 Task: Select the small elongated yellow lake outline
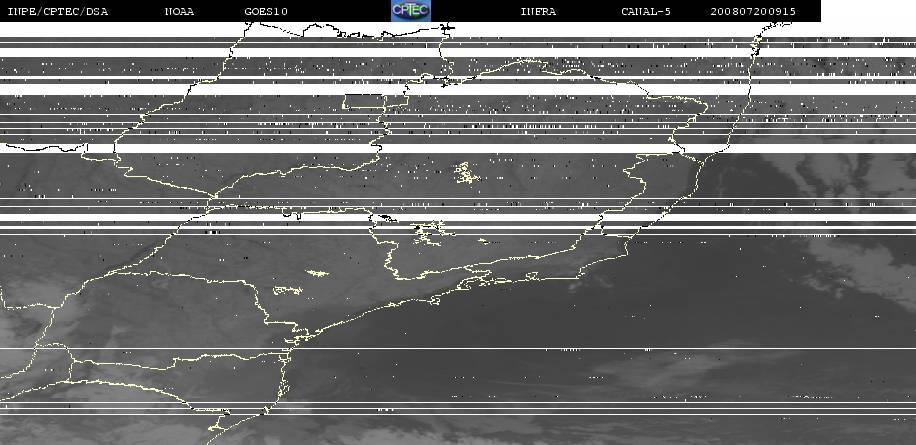(x=317, y=273)
